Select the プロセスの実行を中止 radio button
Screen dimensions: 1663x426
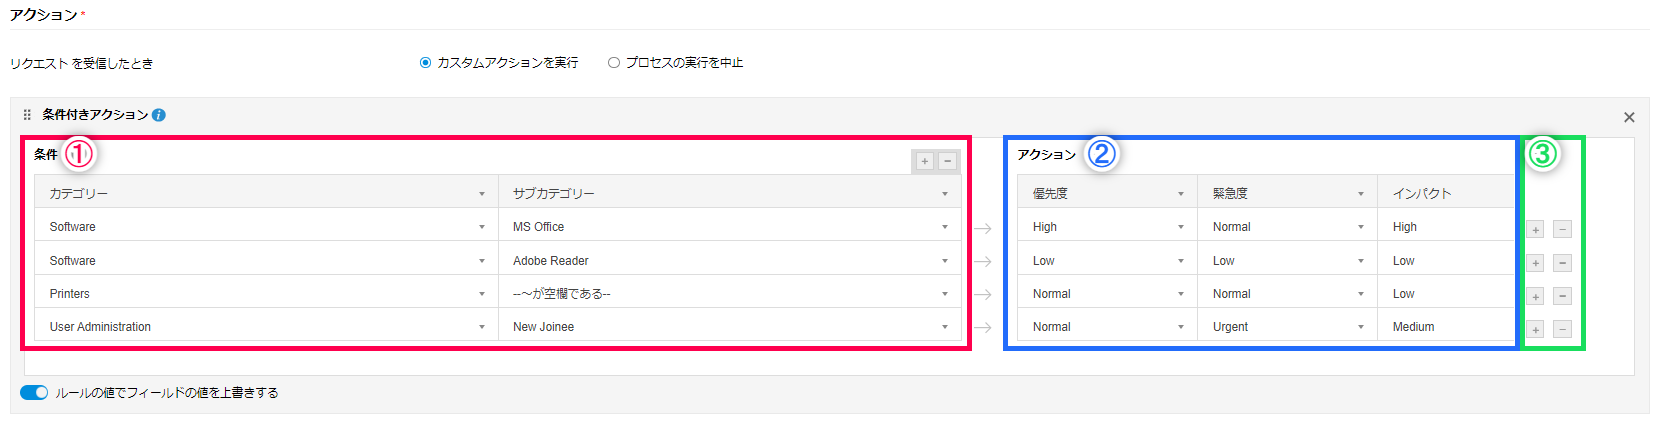[x=614, y=63]
